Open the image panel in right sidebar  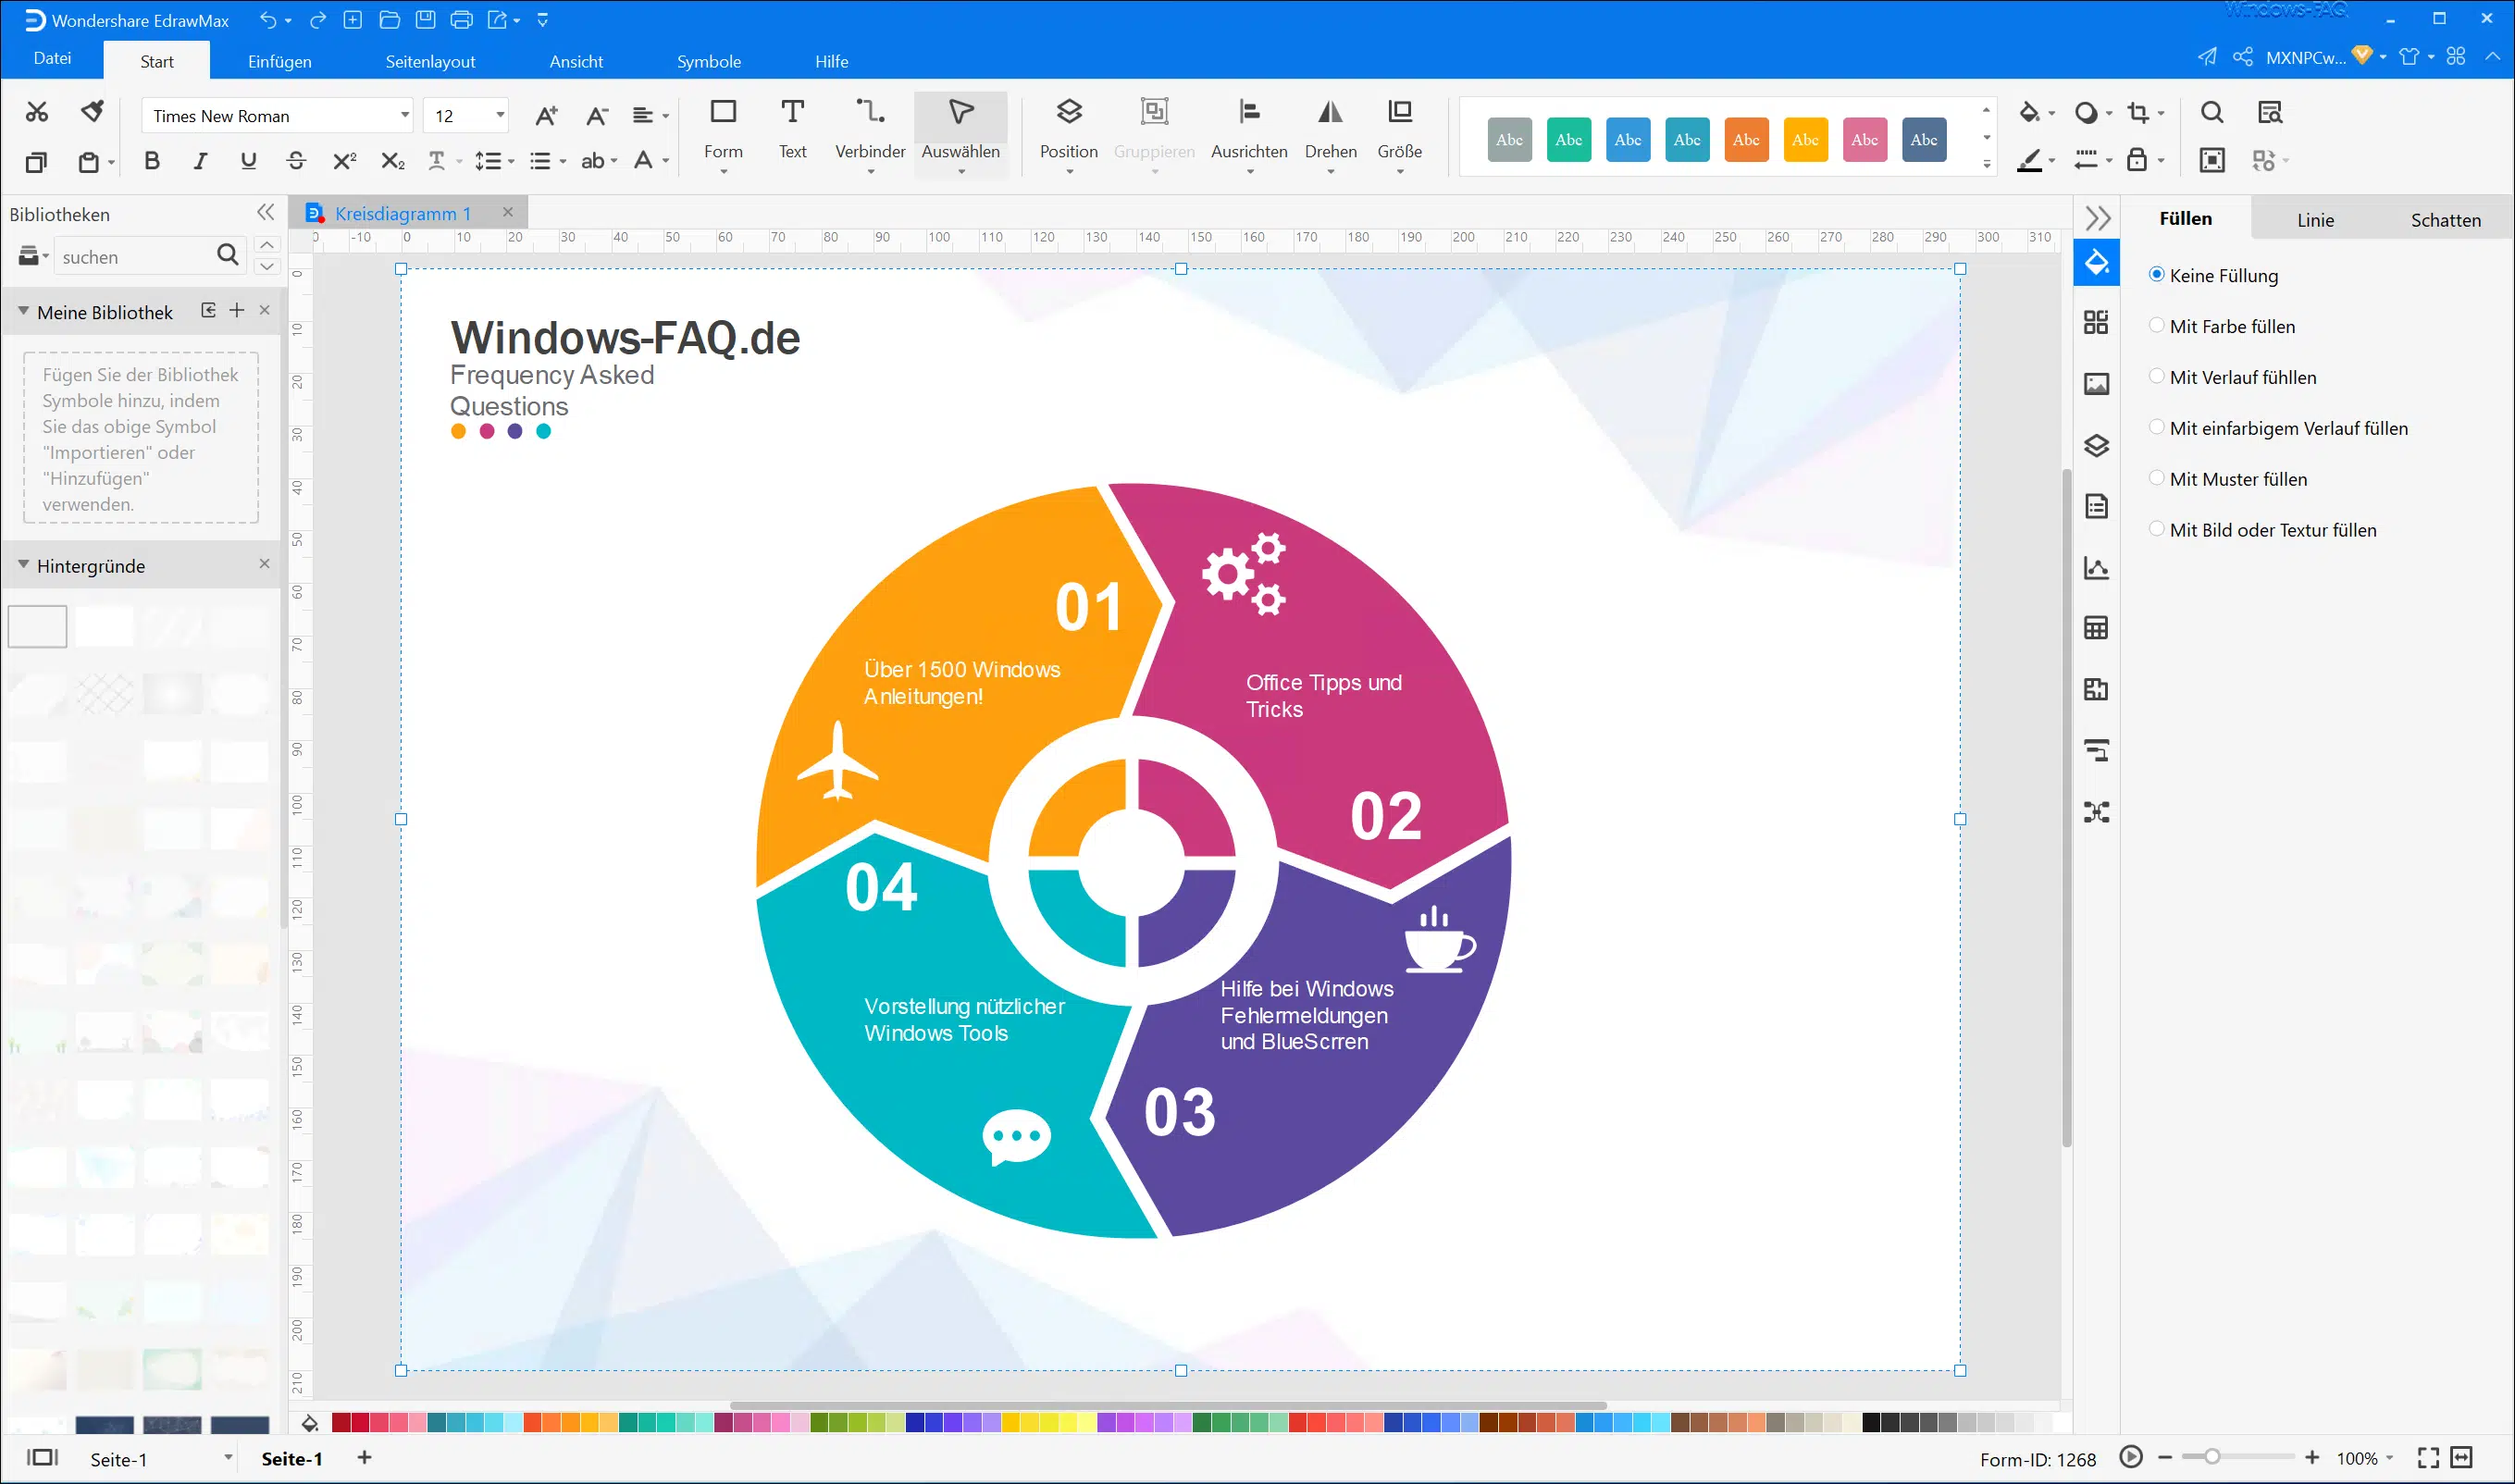coord(2096,384)
